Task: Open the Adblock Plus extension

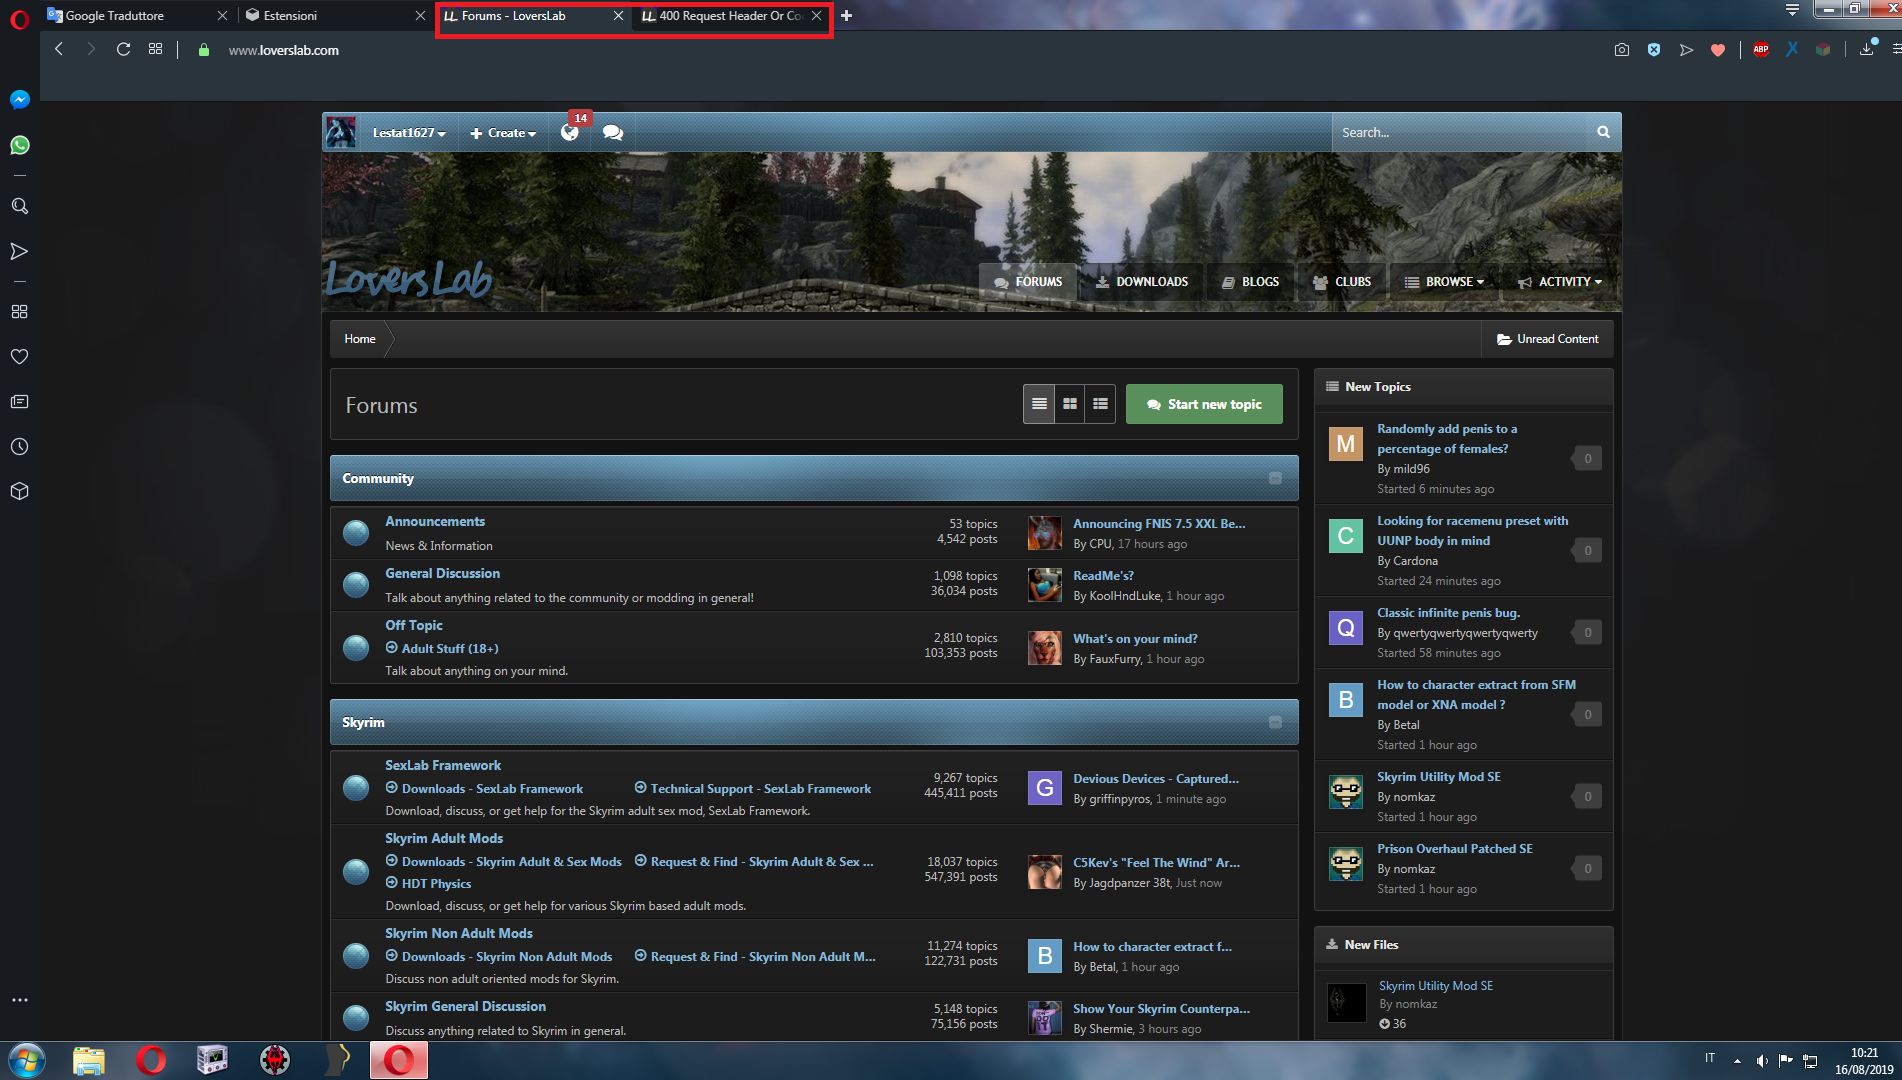Action: [x=1761, y=50]
